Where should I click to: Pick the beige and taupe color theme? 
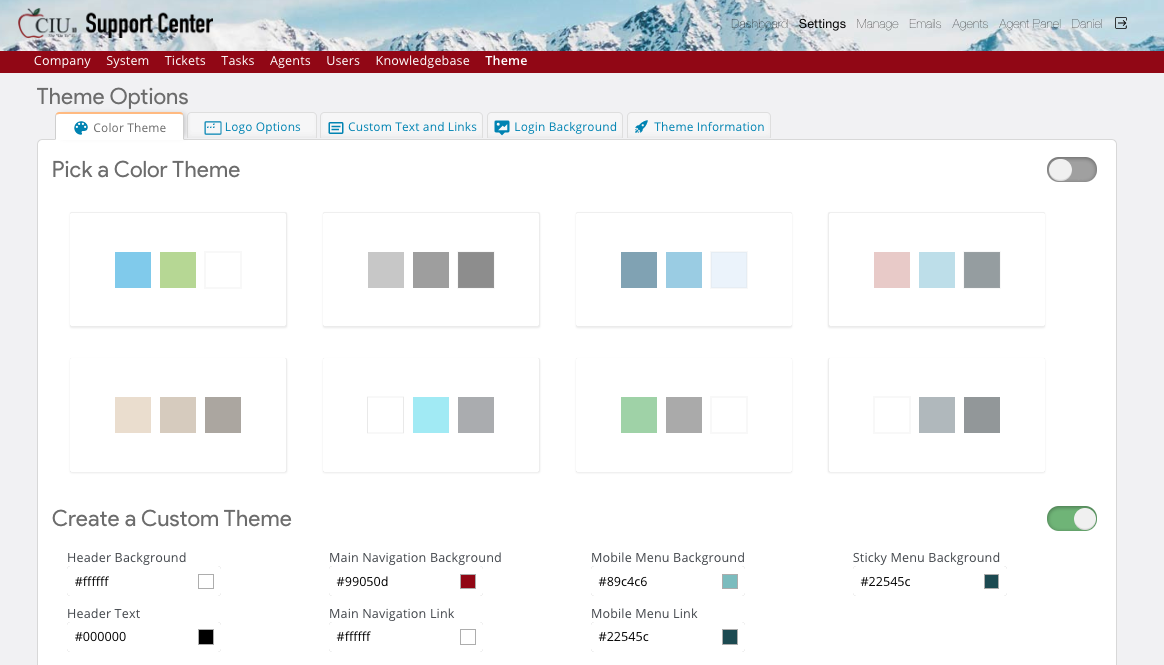178,415
